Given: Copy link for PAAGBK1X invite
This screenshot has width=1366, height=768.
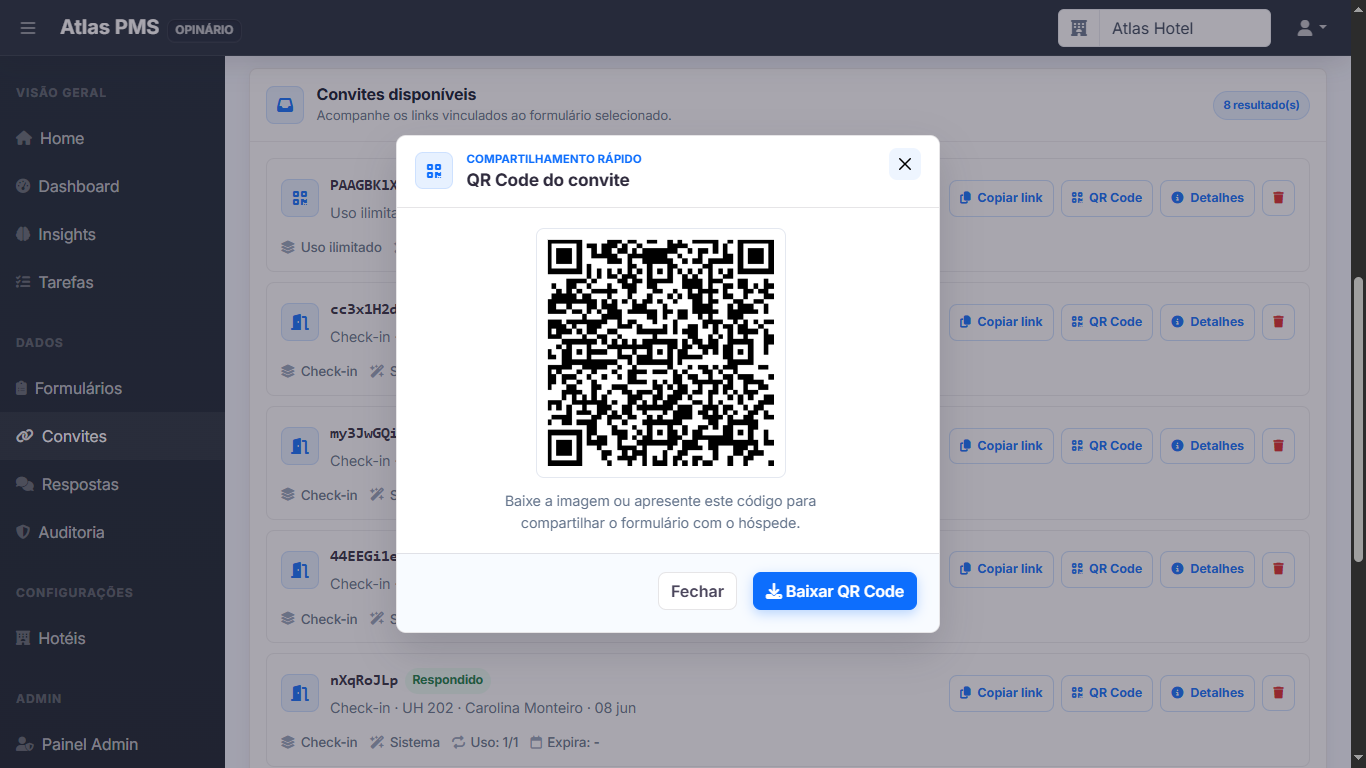Looking at the screenshot, I should click(x=1001, y=198).
